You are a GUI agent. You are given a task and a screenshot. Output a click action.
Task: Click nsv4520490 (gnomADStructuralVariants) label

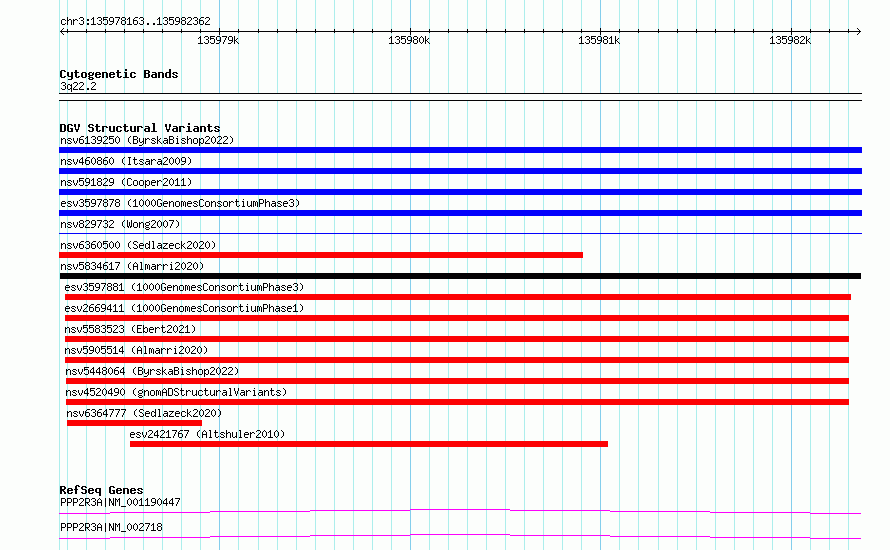pyautogui.click(x=176, y=392)
